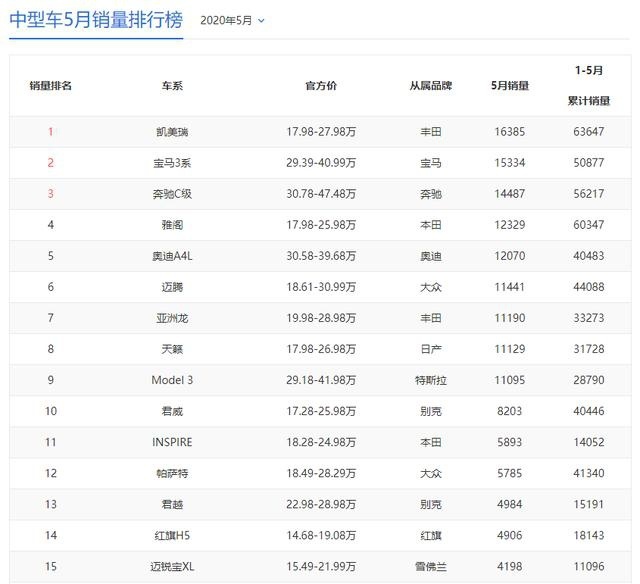This screenshot has width=640, height=584.
Task: Open the 凯美瑞 car series link
Action: point(172,132)
